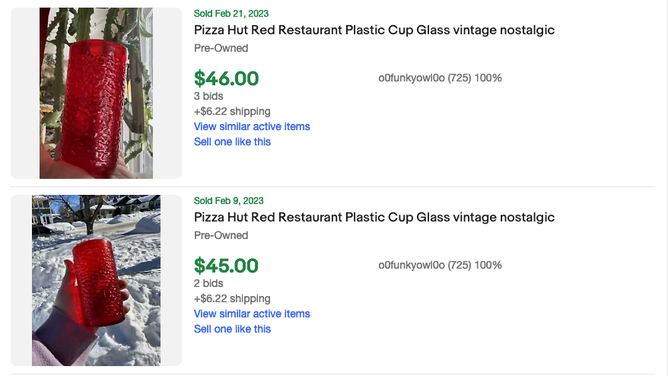Click the 2 bids text
Image resolution: width=668 pixels, height=376 pixels.
pos(208,284)
